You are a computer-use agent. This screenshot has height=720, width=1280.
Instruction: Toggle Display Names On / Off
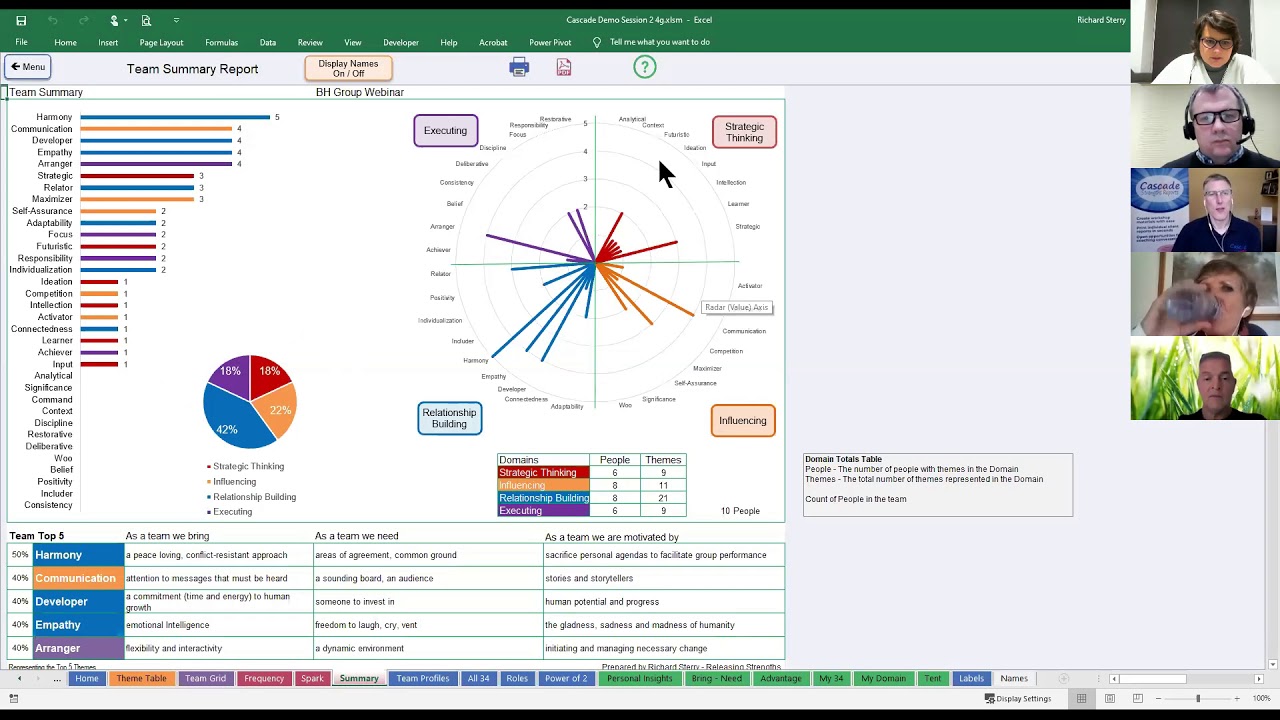(x=348, y=68)
